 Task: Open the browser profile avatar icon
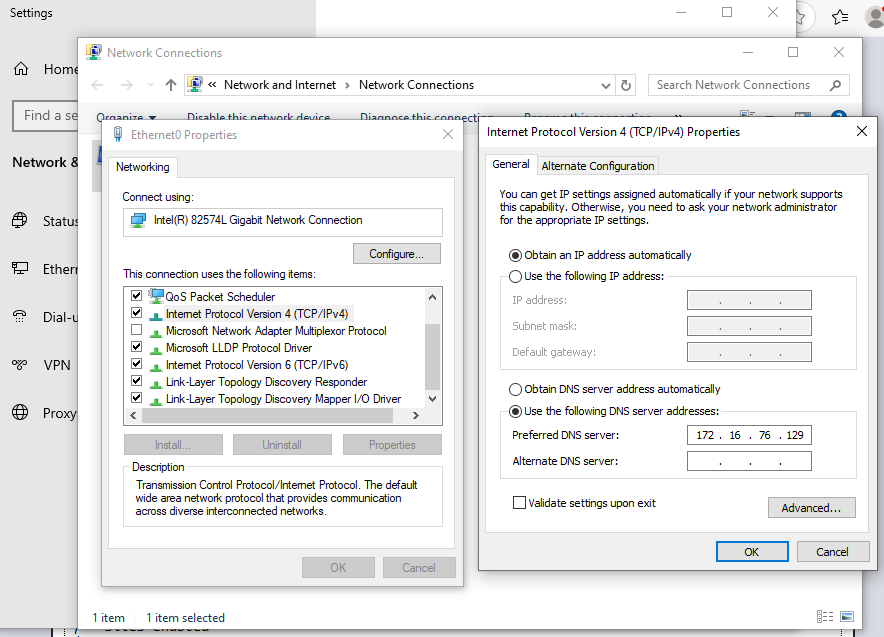click(x=875, y=17)
